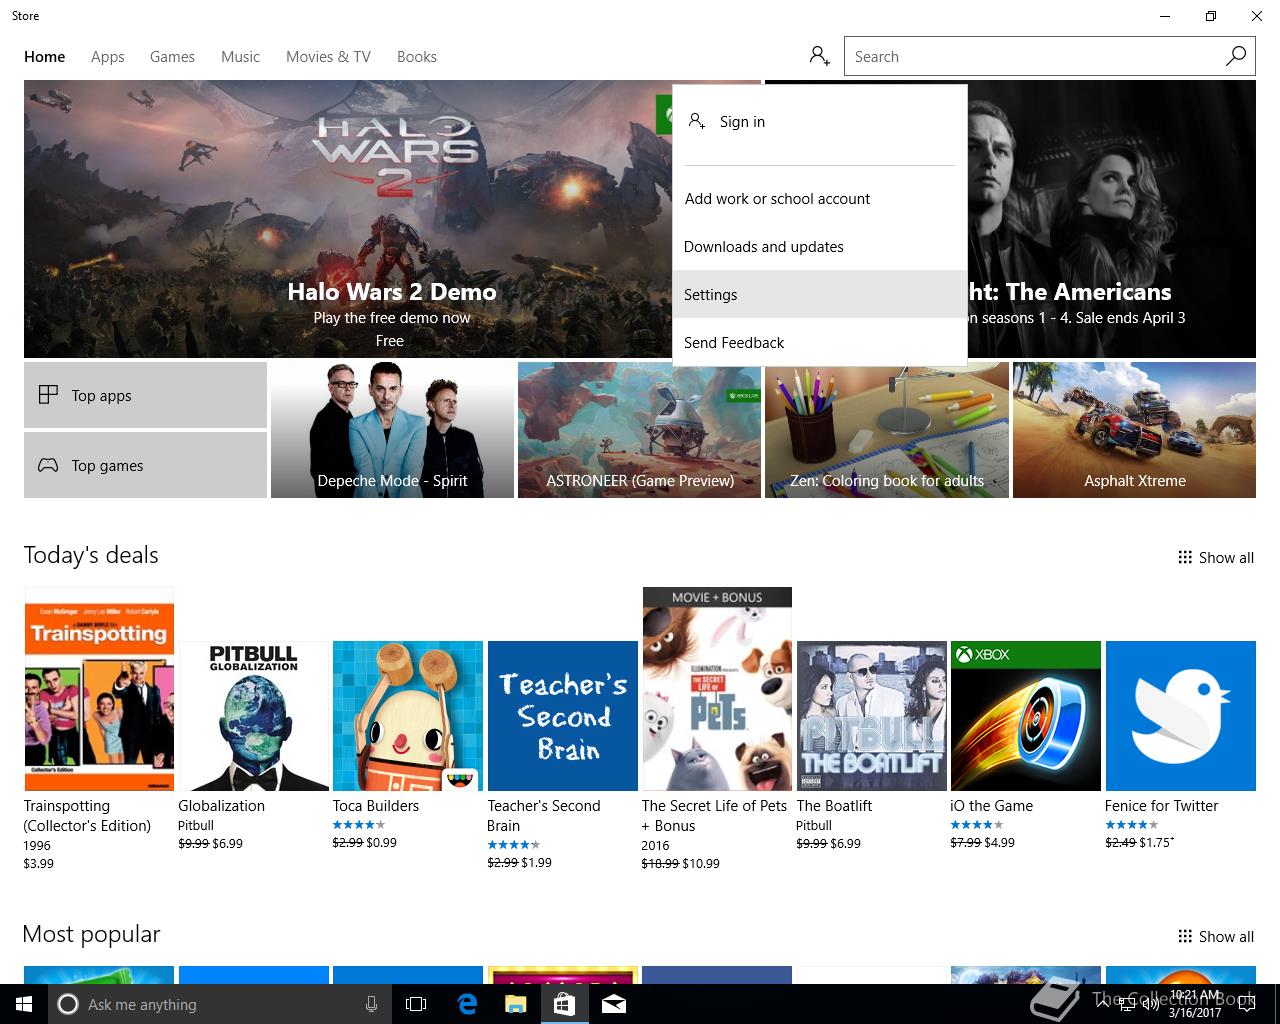Click the Store taskbar icon
Image resolution: width=1280 pixels, height=1024 pixels.
tap(564, 1004)
